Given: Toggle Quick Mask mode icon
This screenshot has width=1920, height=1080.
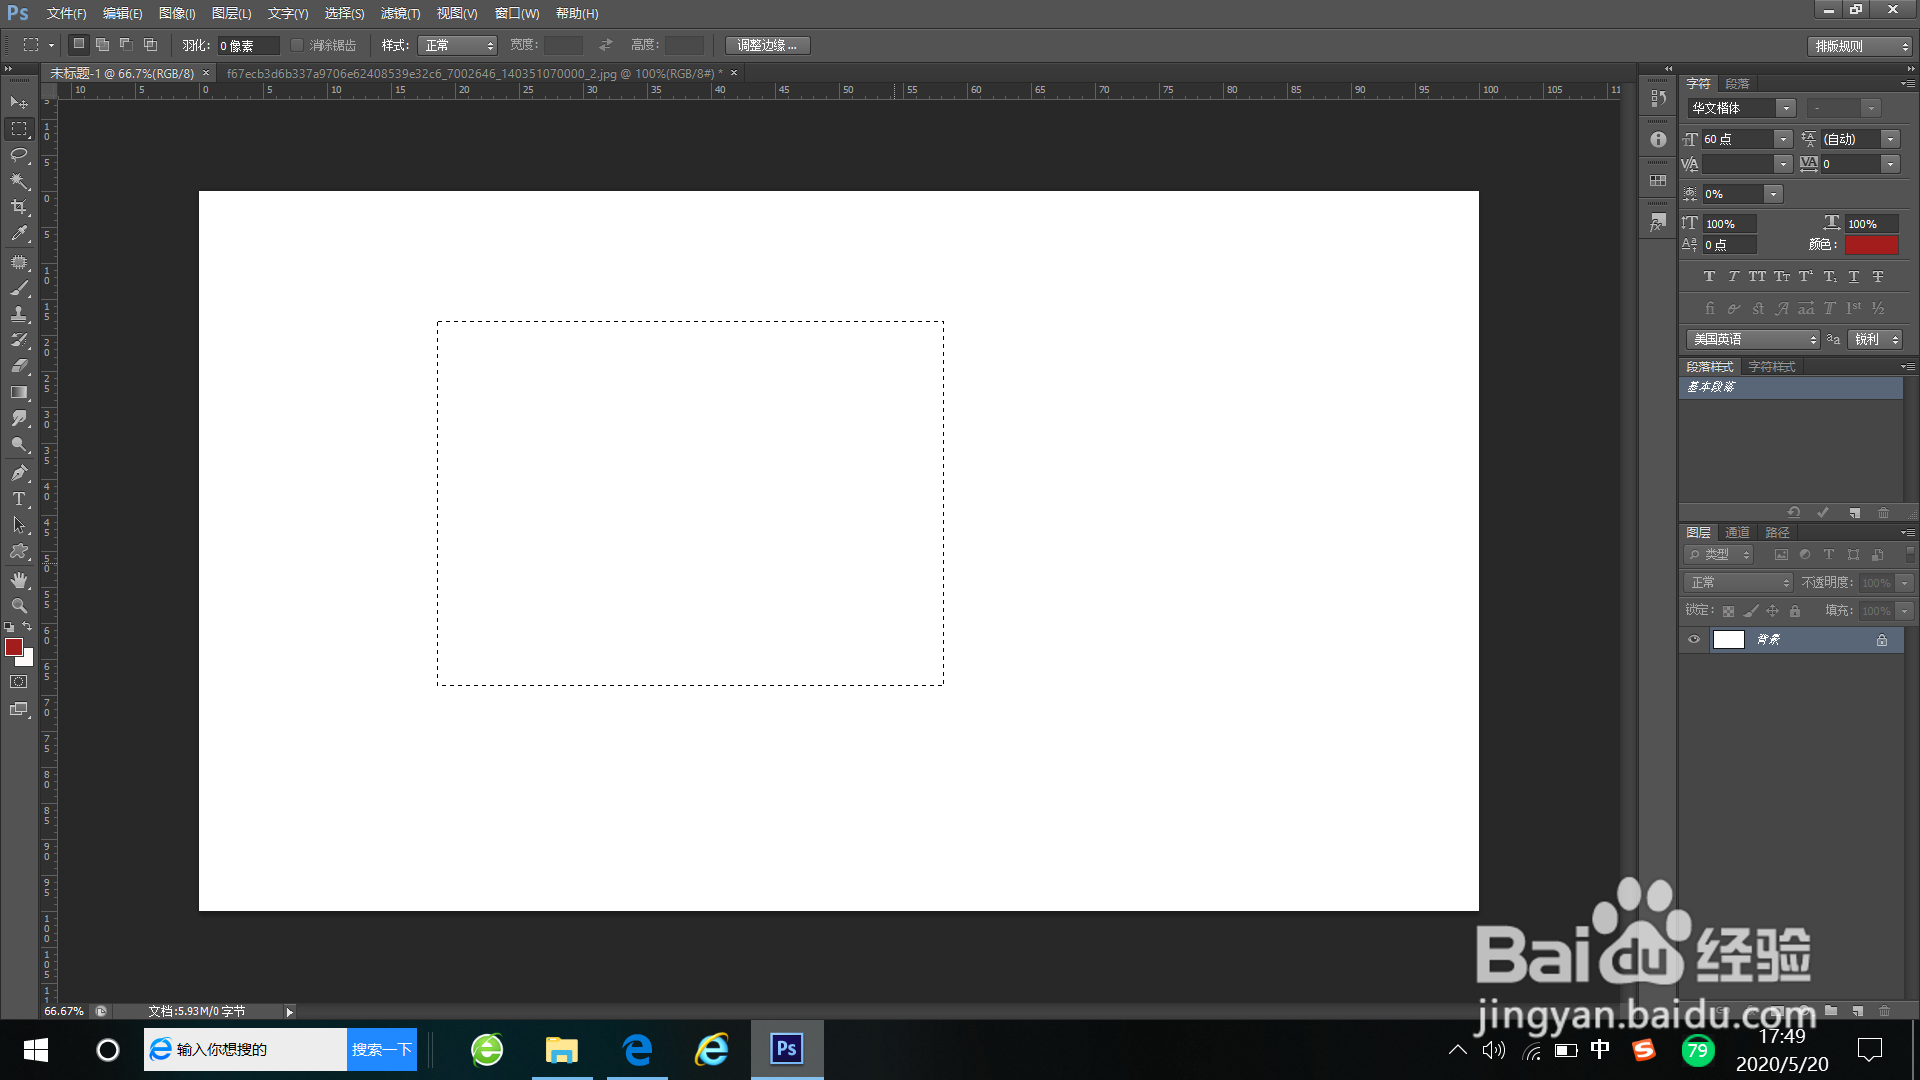Looking at the screenshot, I should [x=19, y=682].
